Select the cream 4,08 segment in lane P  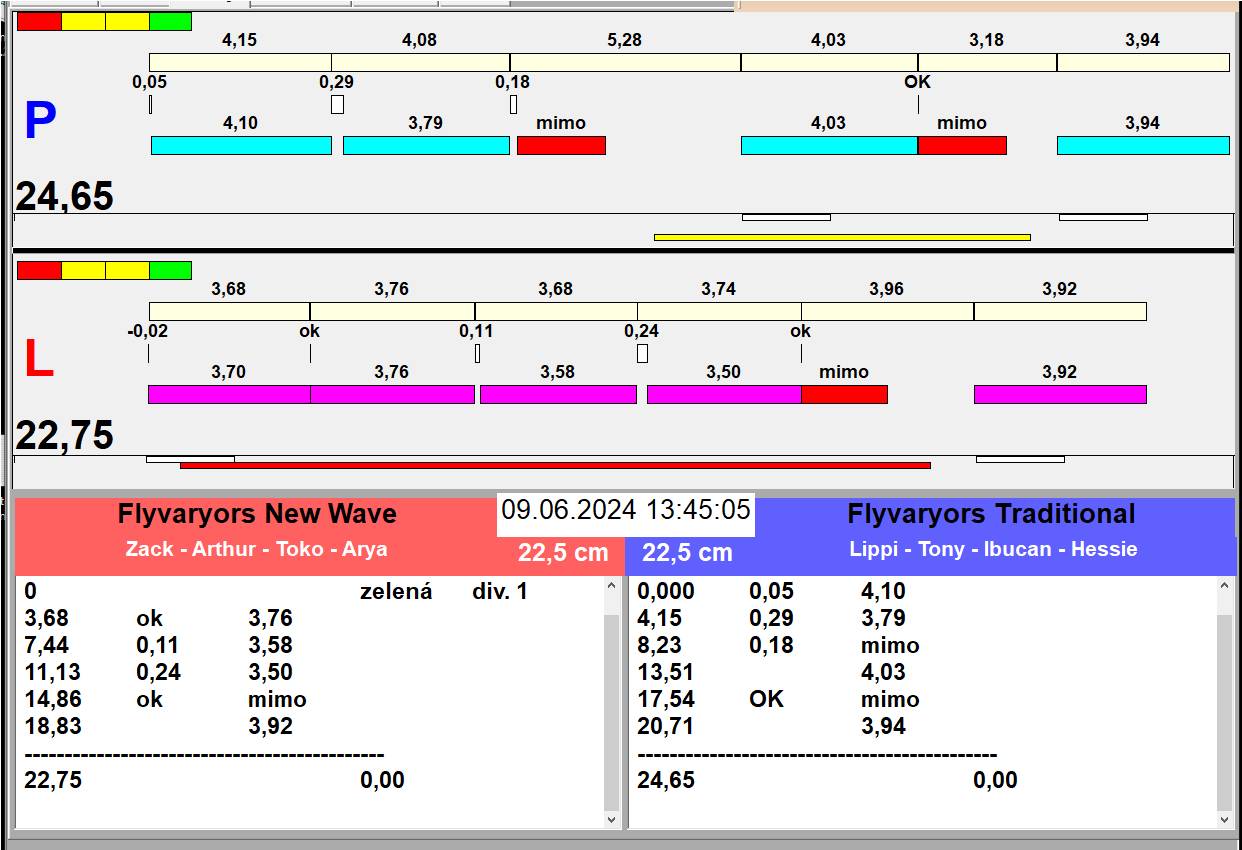pos(420,62)
